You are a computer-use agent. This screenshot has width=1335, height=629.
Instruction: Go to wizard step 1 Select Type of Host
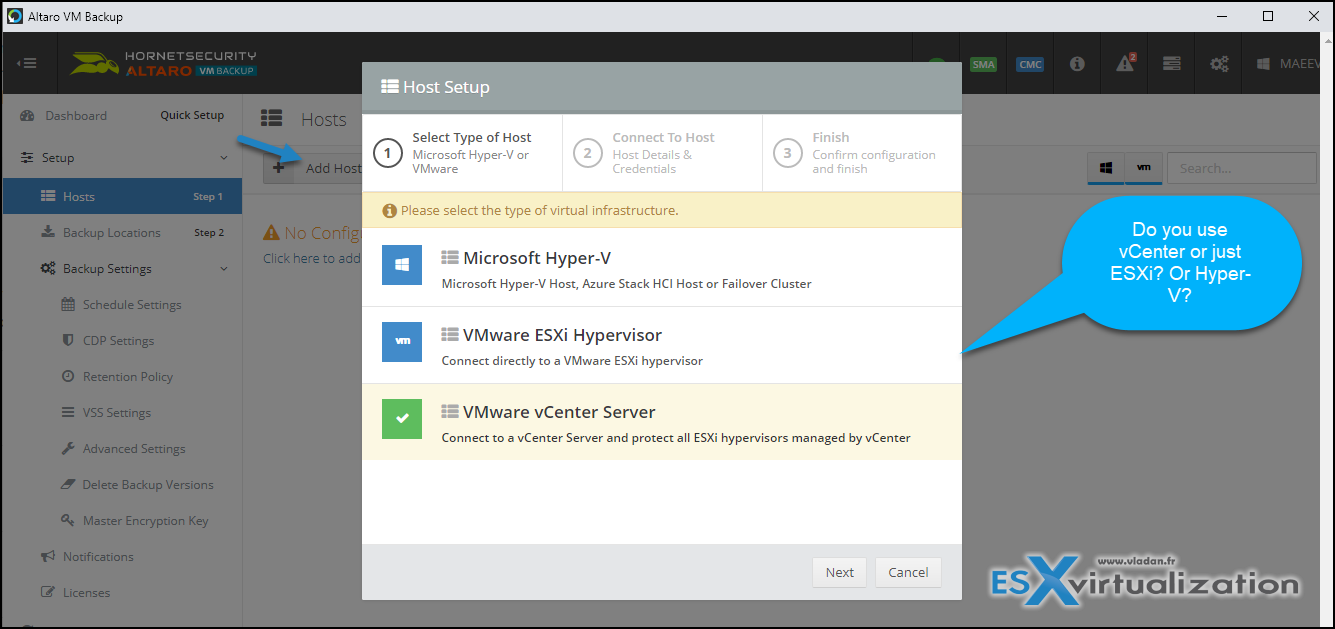[x=463, y=153]
